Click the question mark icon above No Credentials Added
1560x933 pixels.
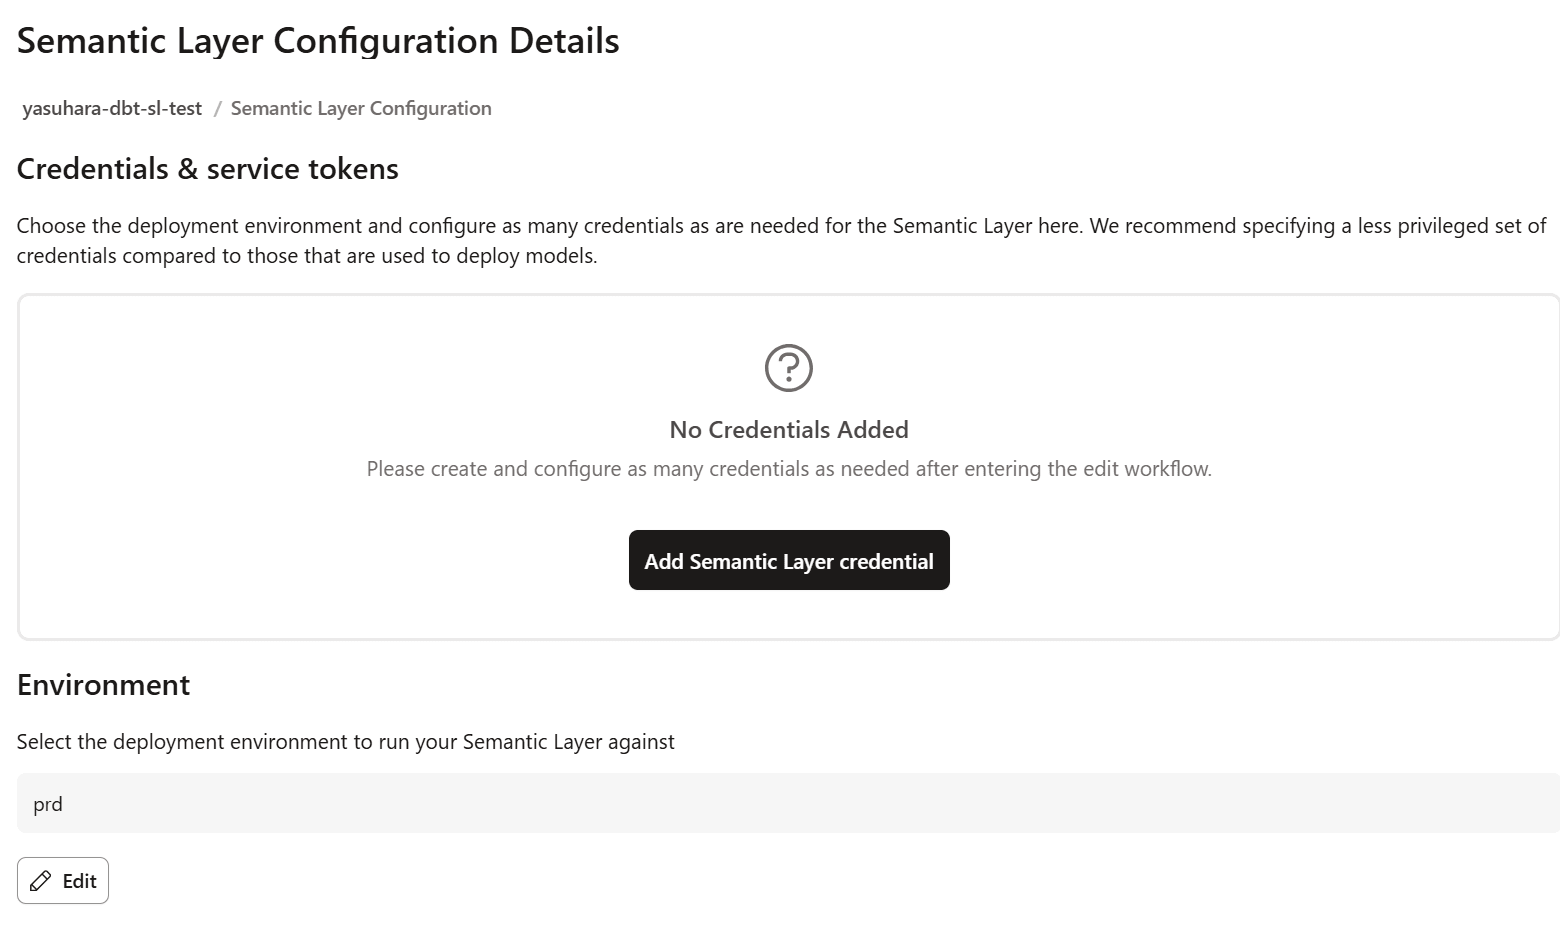788,368
